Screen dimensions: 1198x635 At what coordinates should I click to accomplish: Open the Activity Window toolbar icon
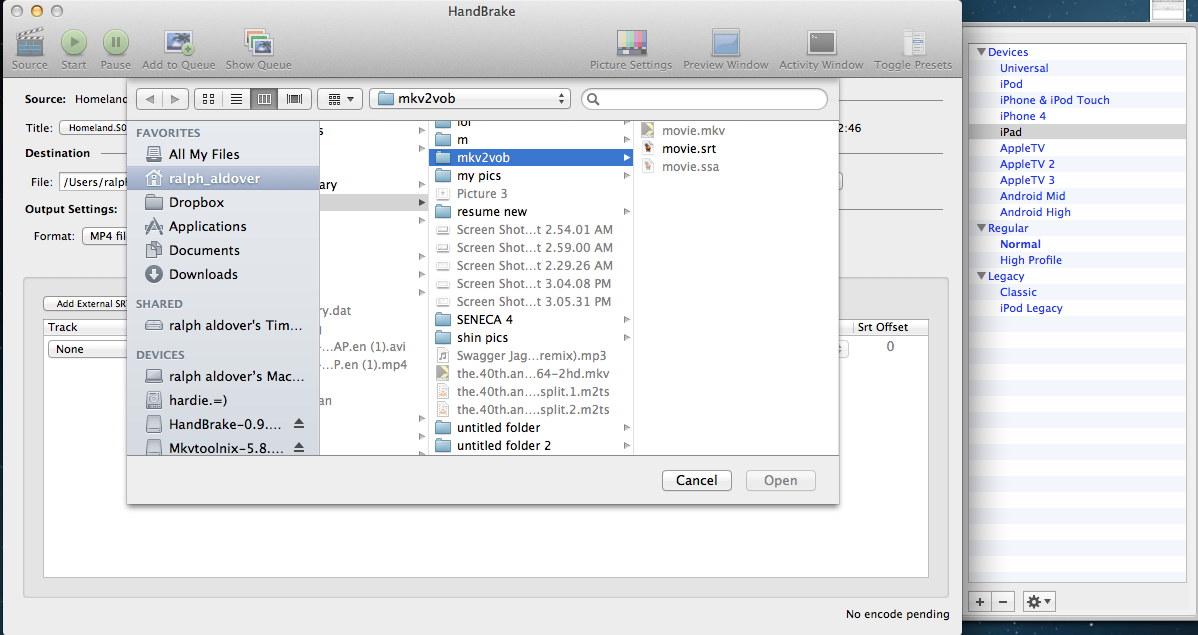[x=821, y=43]
